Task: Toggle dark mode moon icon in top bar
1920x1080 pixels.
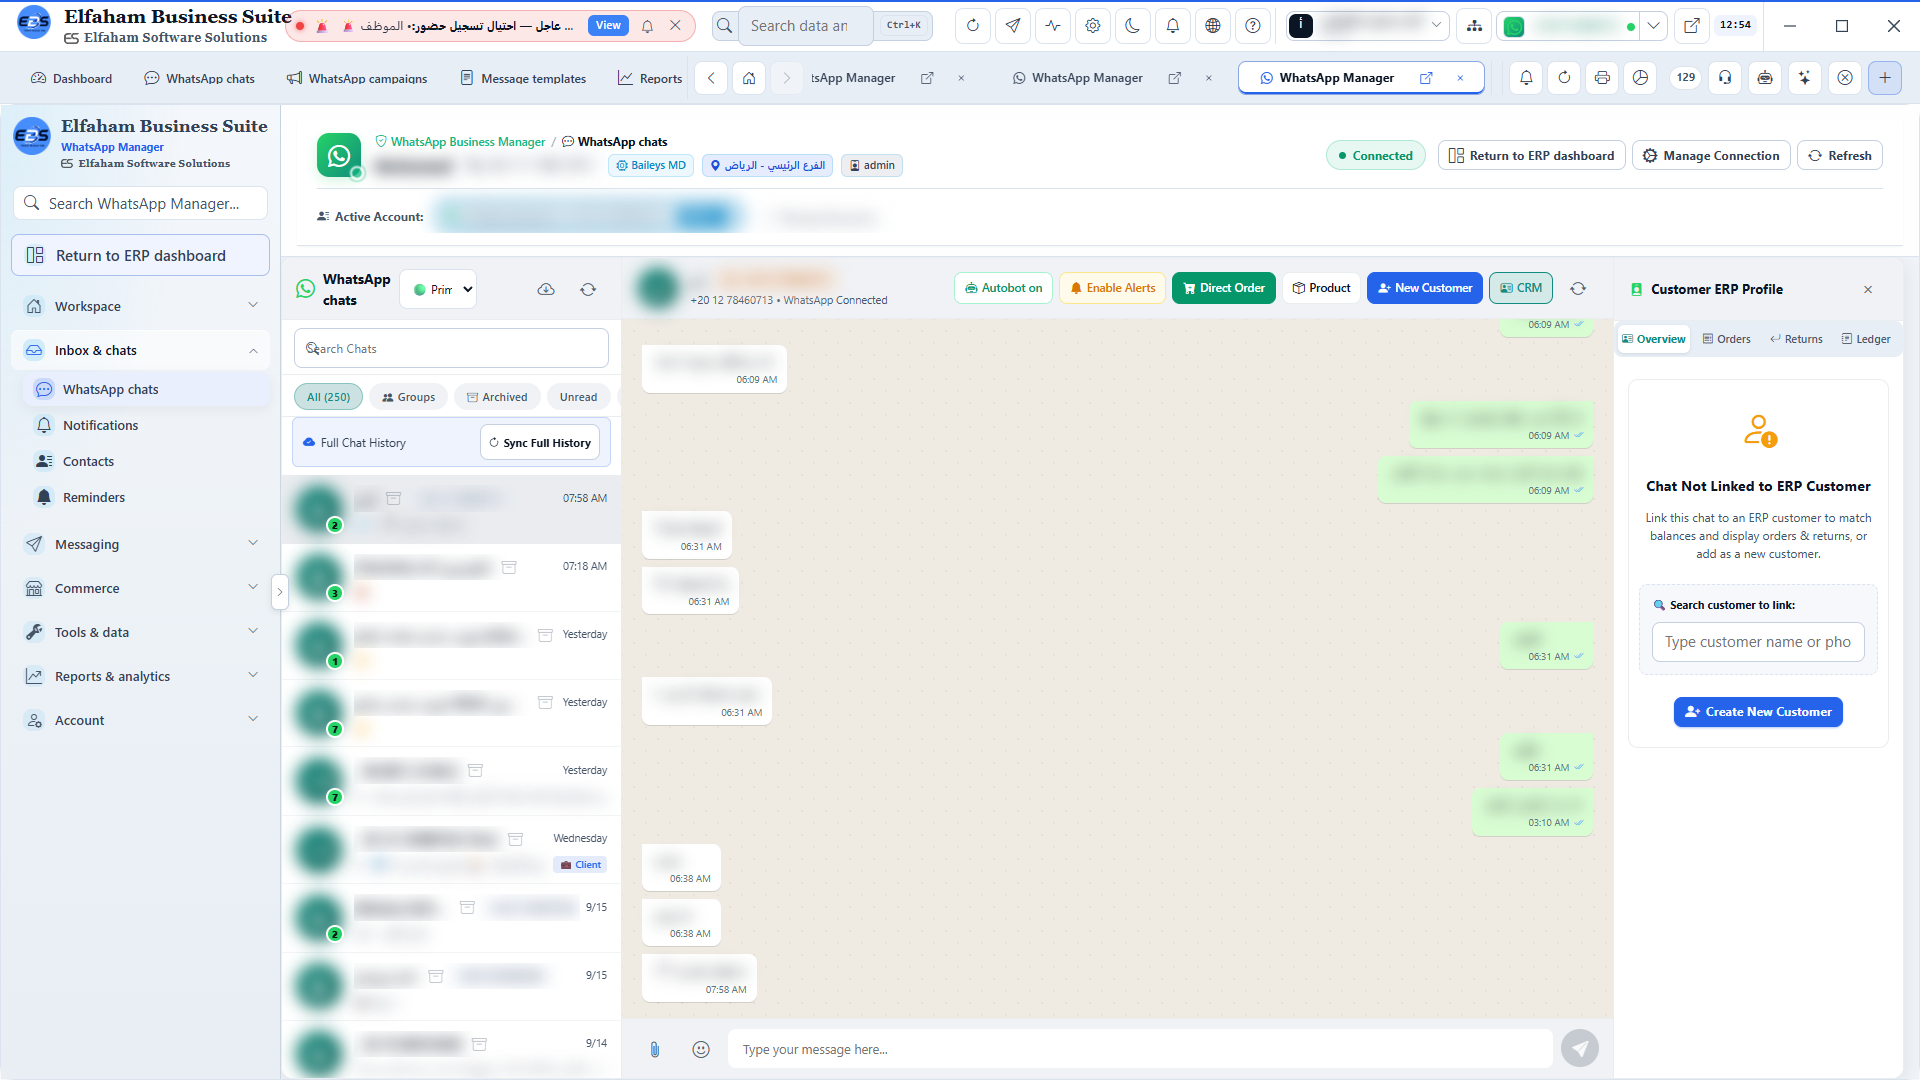Action: coord(1133,26)
